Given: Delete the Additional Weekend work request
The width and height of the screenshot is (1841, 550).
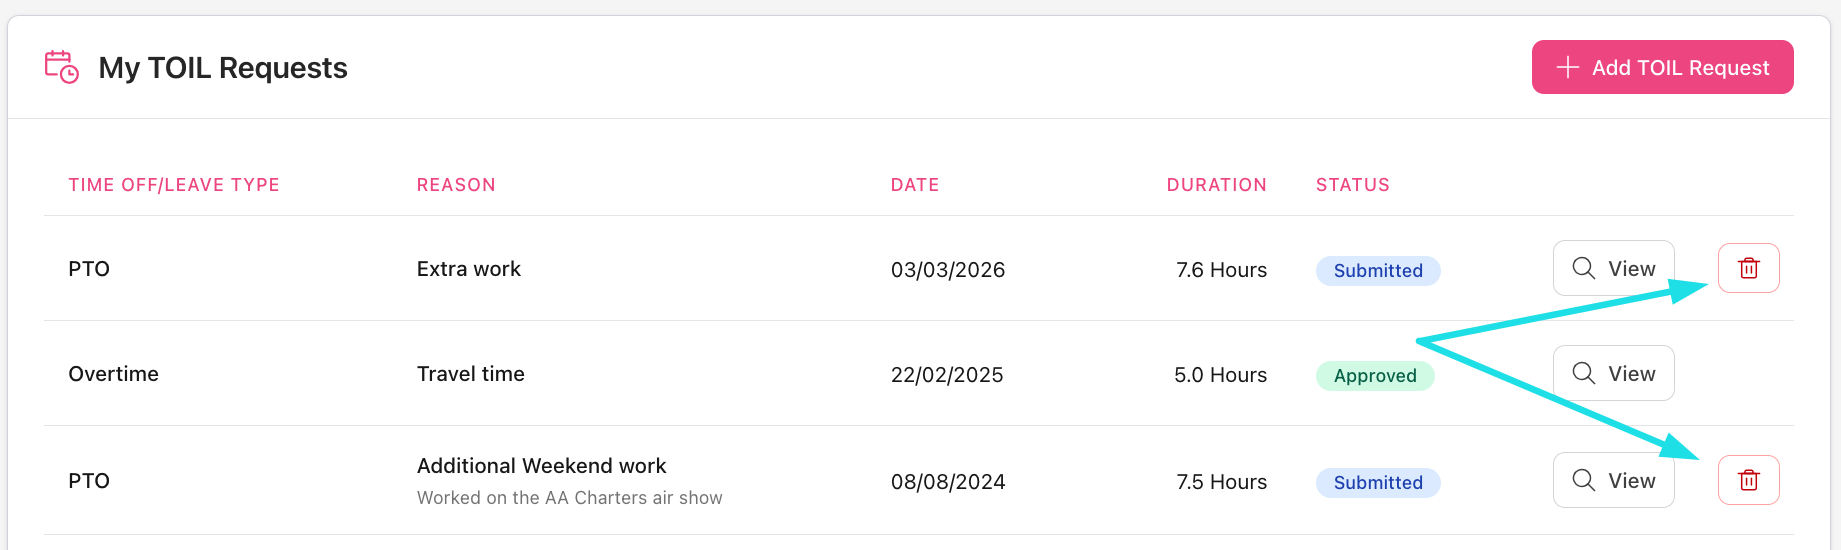Looking at the screenshot, I should click(1748, 480).
